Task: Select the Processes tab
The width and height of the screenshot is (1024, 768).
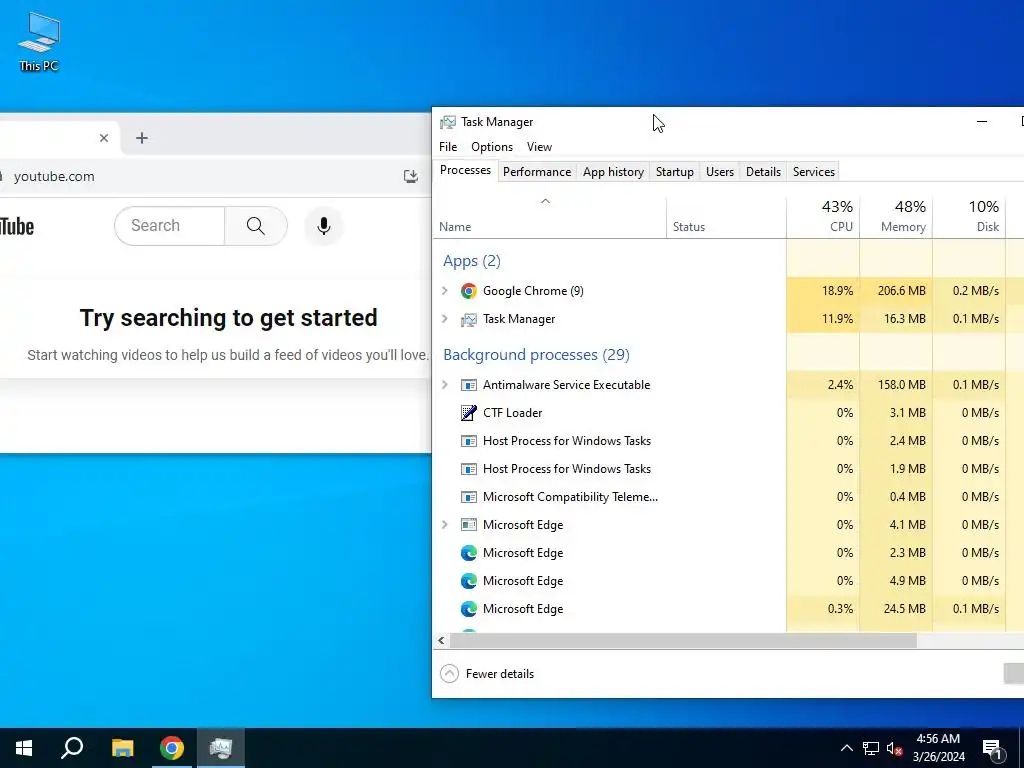Action: pos(465,170)
